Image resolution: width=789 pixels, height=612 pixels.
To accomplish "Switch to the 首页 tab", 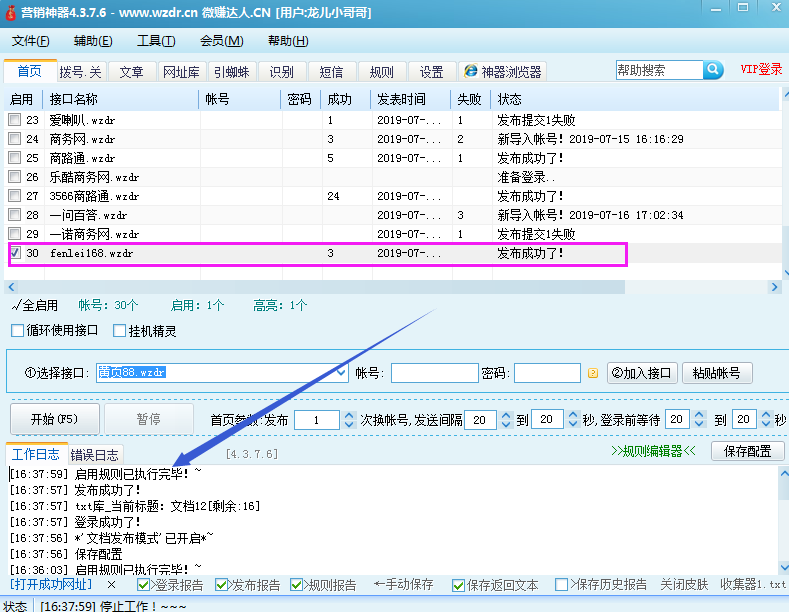I will tap(30, 71).
